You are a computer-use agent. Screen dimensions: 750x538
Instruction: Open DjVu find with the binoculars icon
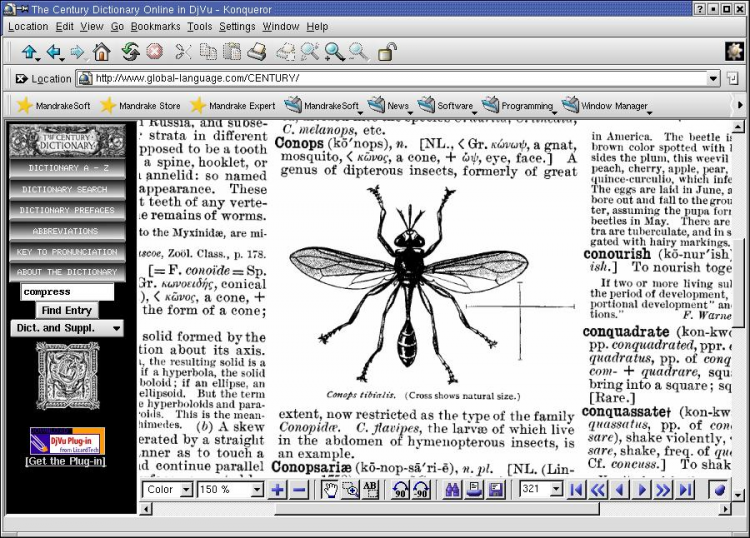coord(451,490)
